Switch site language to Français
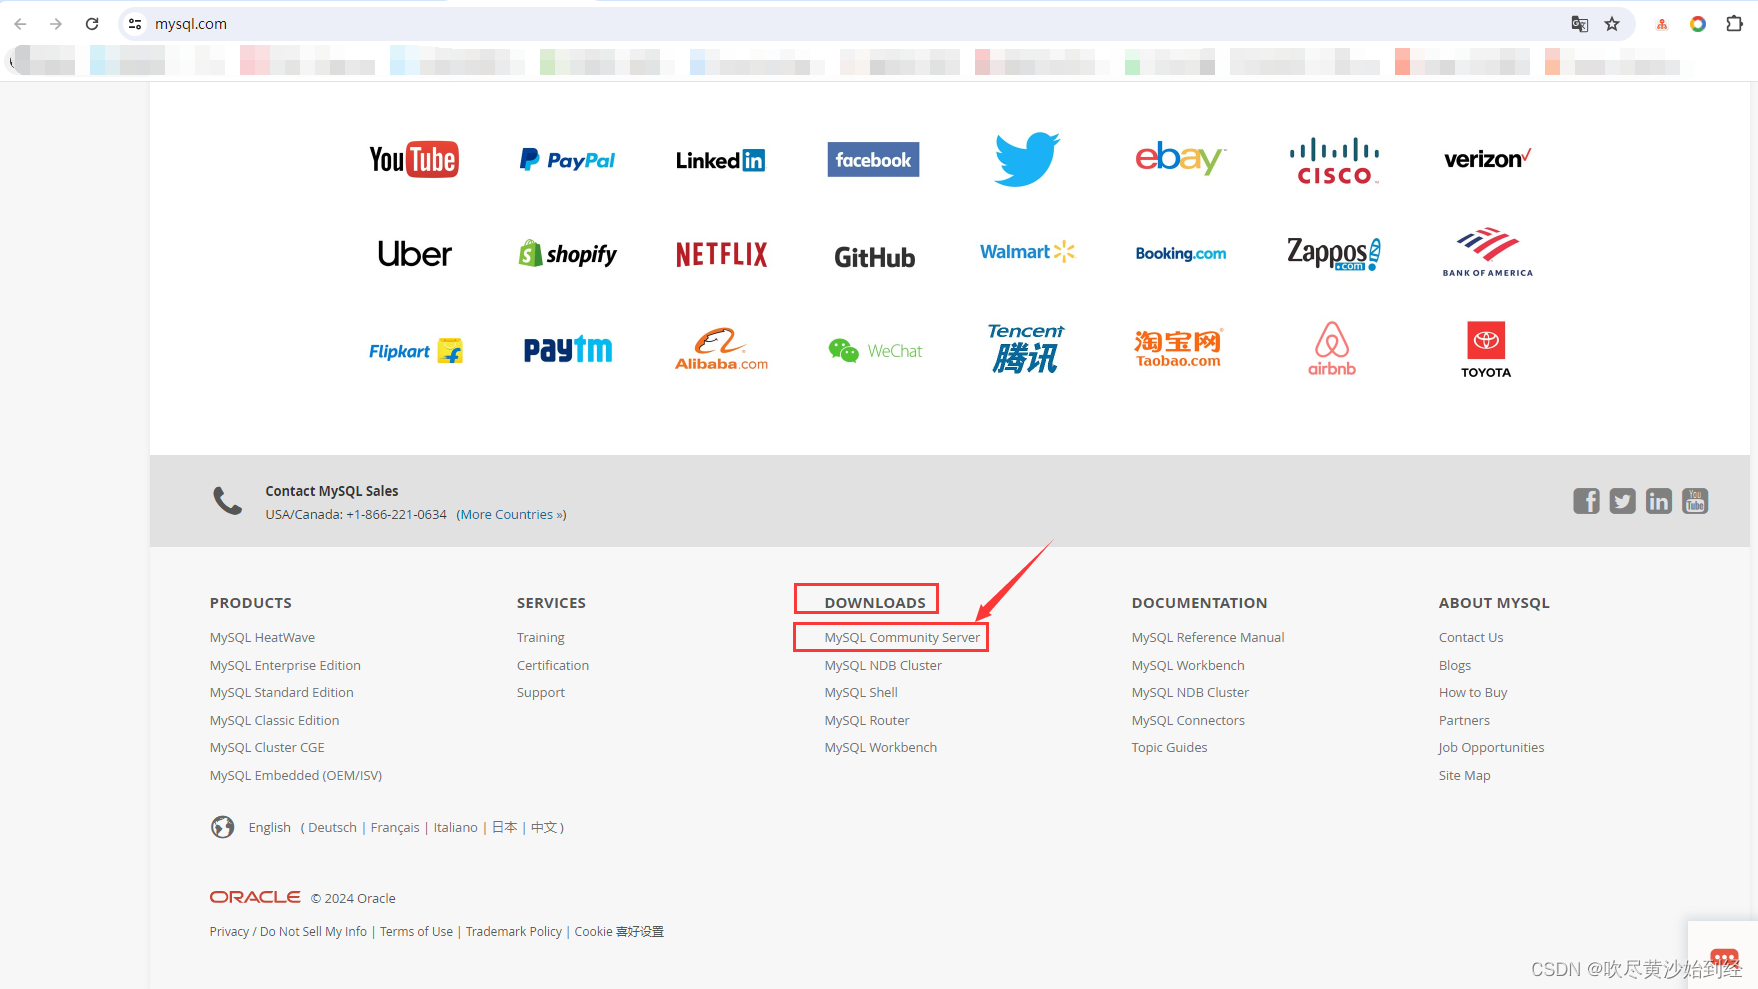 pos(395,827)
